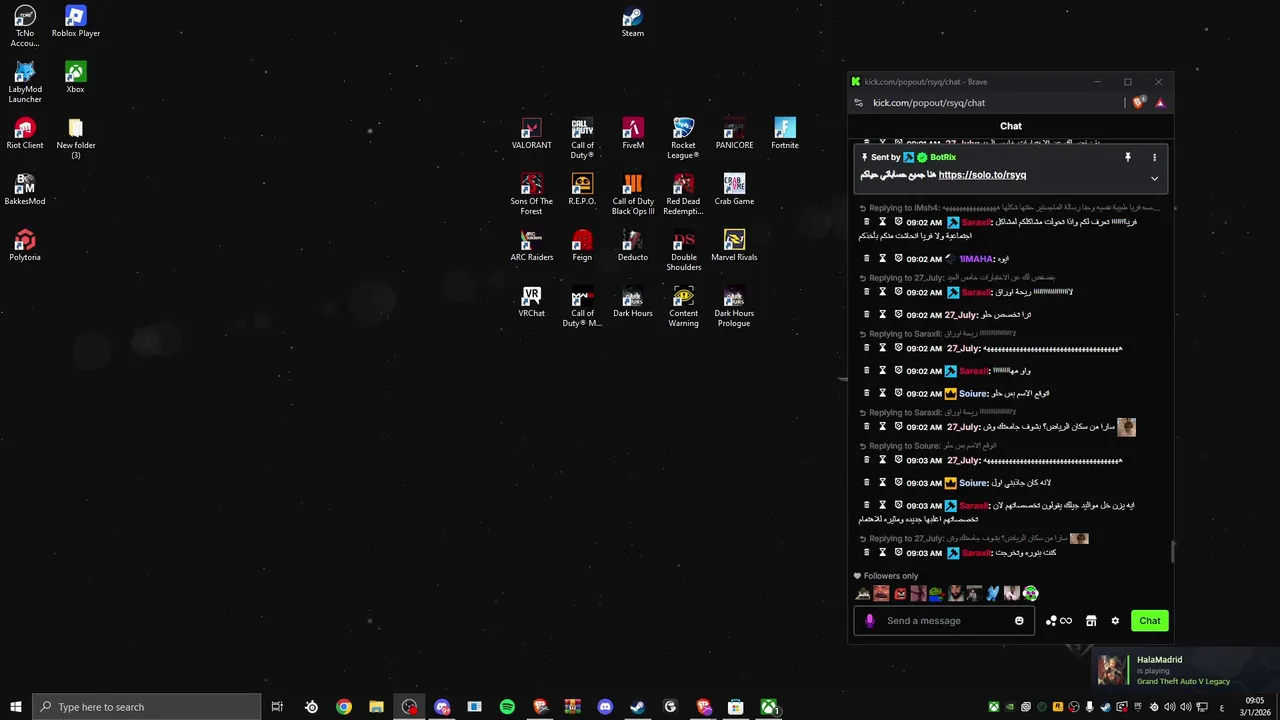Viewport: 1280px width, 720px height.
Task: Expand the pinned BotRix message chevron
Action: [1154, 179]
